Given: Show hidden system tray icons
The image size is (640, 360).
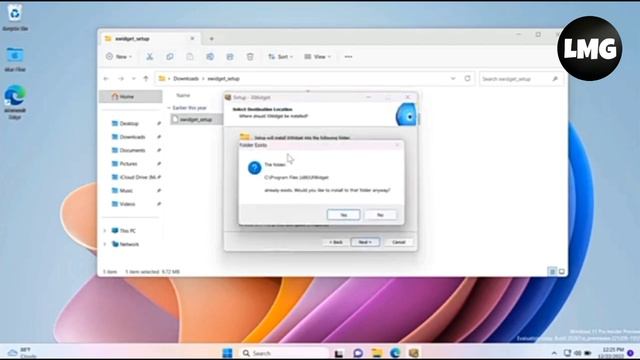Looking at the screenshot, I should coord(554,353).
